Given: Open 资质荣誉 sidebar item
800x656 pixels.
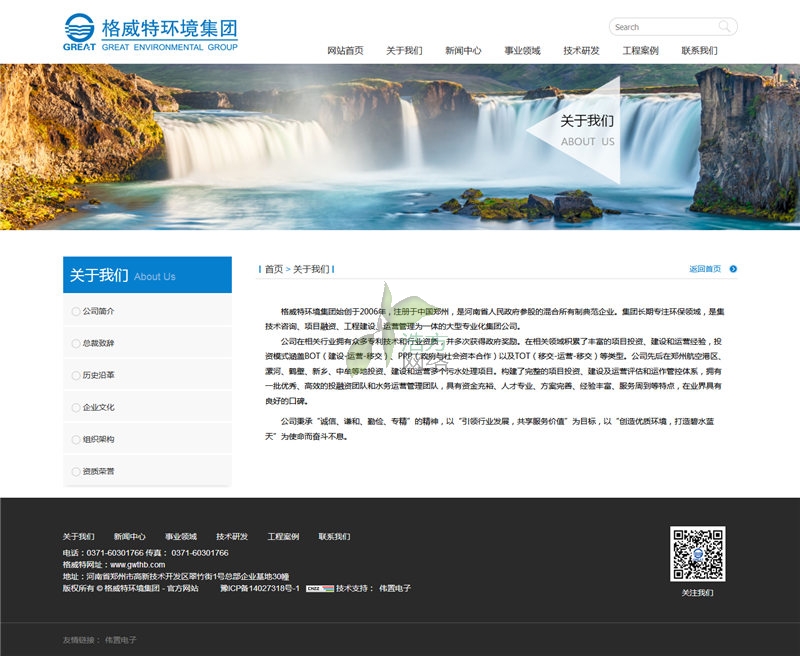Looking at the screenshot, I should 98,471.
